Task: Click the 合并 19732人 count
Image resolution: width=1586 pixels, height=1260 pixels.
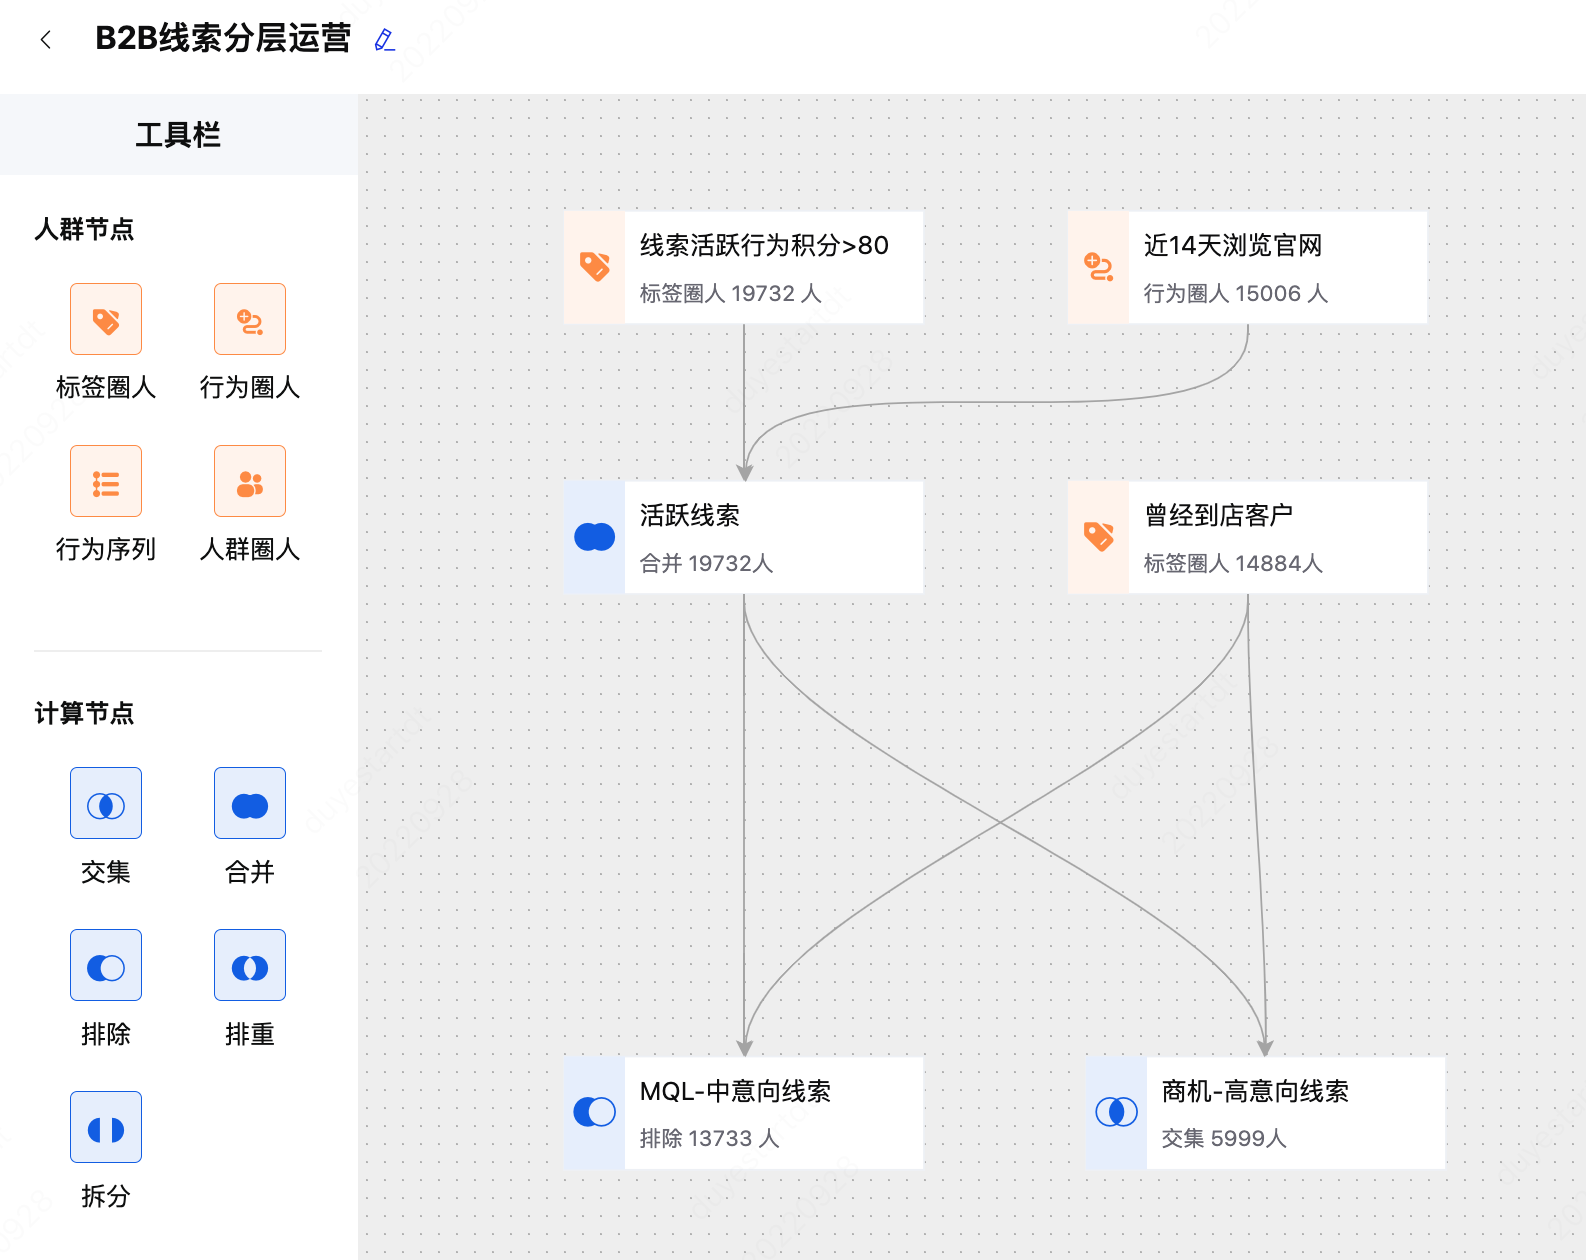Action: pyautogui.click(x=706, y=563)
